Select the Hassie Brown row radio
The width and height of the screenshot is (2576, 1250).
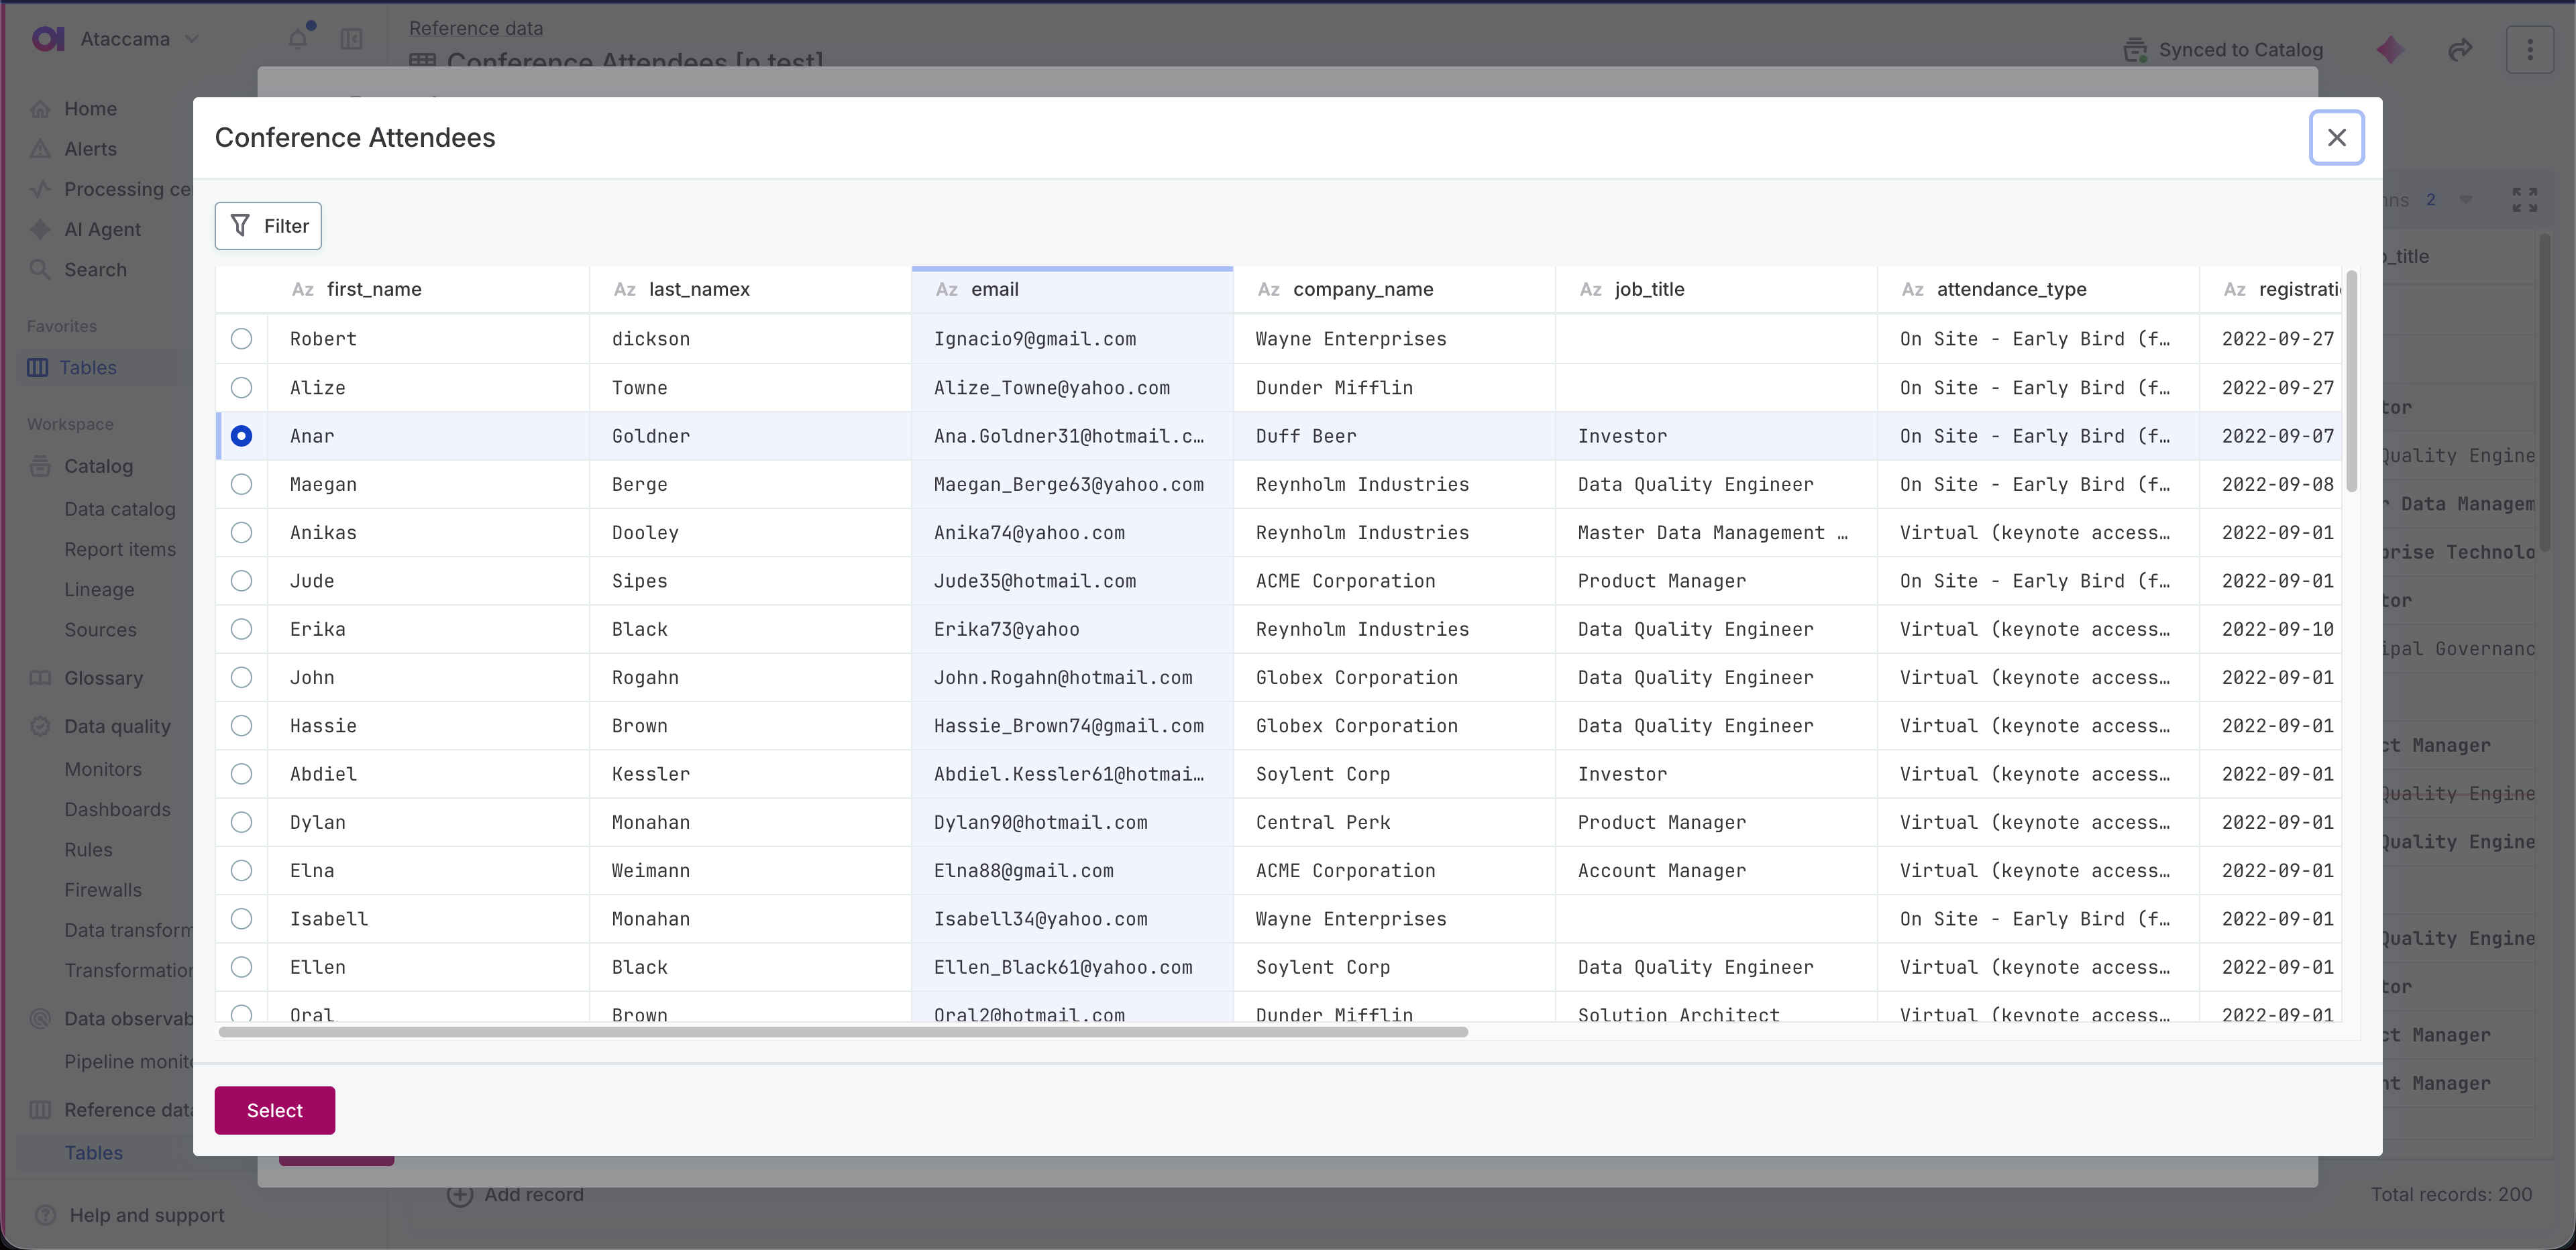(x=241, y=726)
